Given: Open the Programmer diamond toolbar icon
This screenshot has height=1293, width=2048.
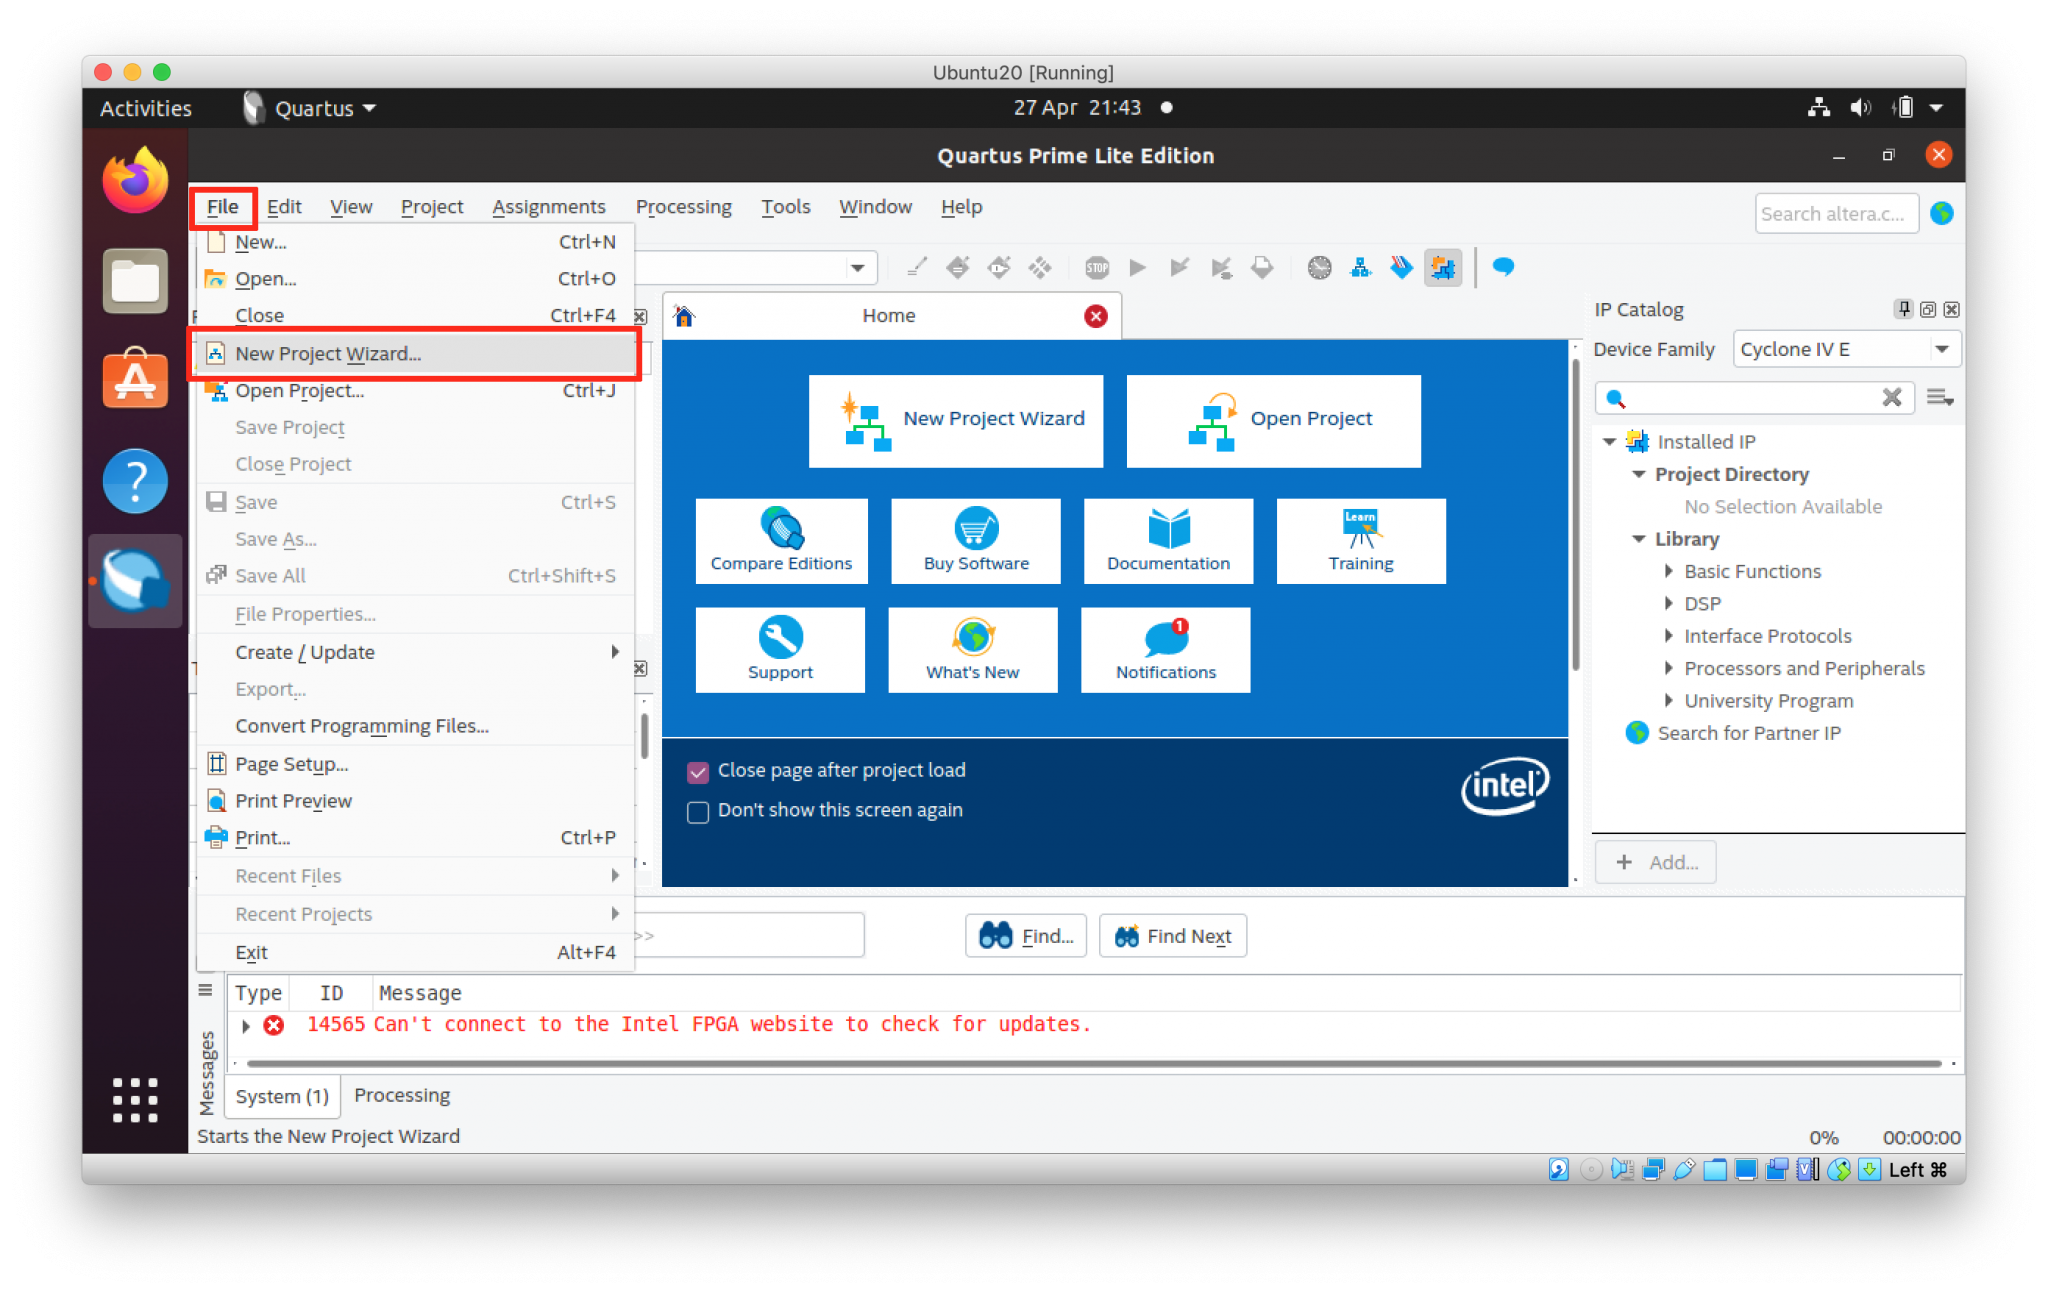Looking at the screenshot, I should point(1401,267).
